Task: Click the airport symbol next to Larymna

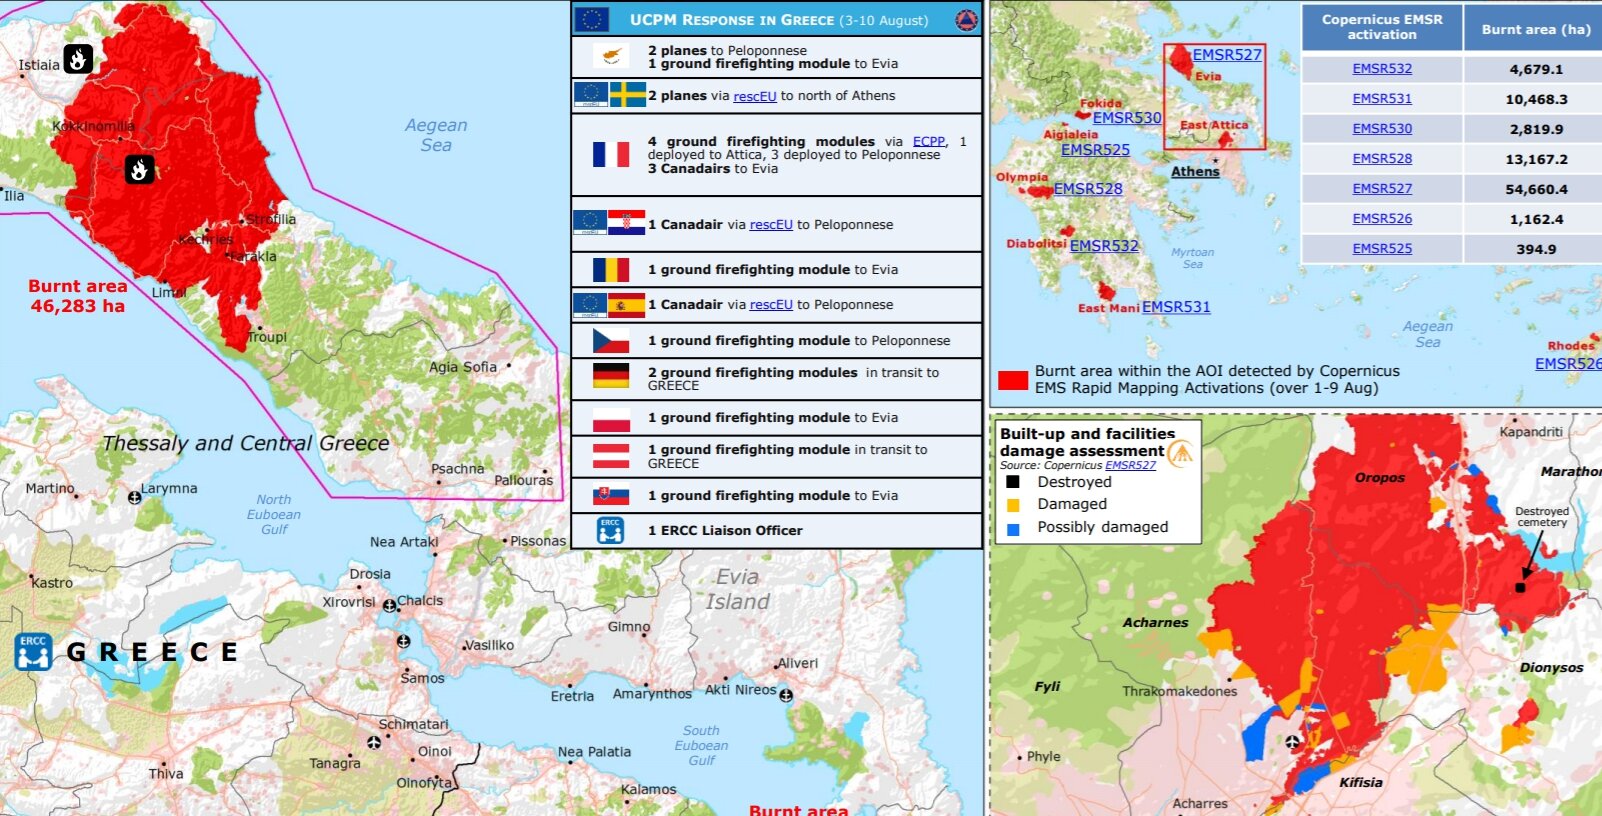Action: [134, 497]
